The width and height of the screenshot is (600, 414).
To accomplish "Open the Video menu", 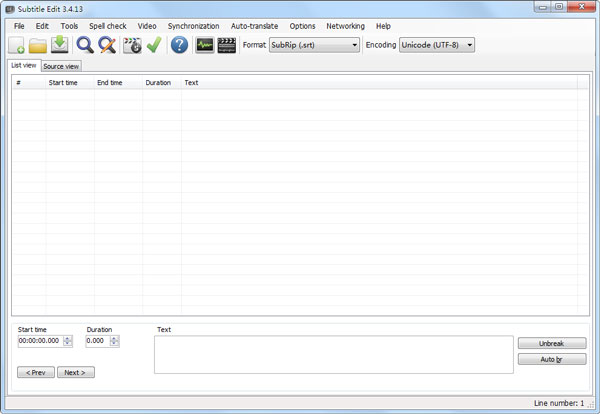I will coord(147,26).
